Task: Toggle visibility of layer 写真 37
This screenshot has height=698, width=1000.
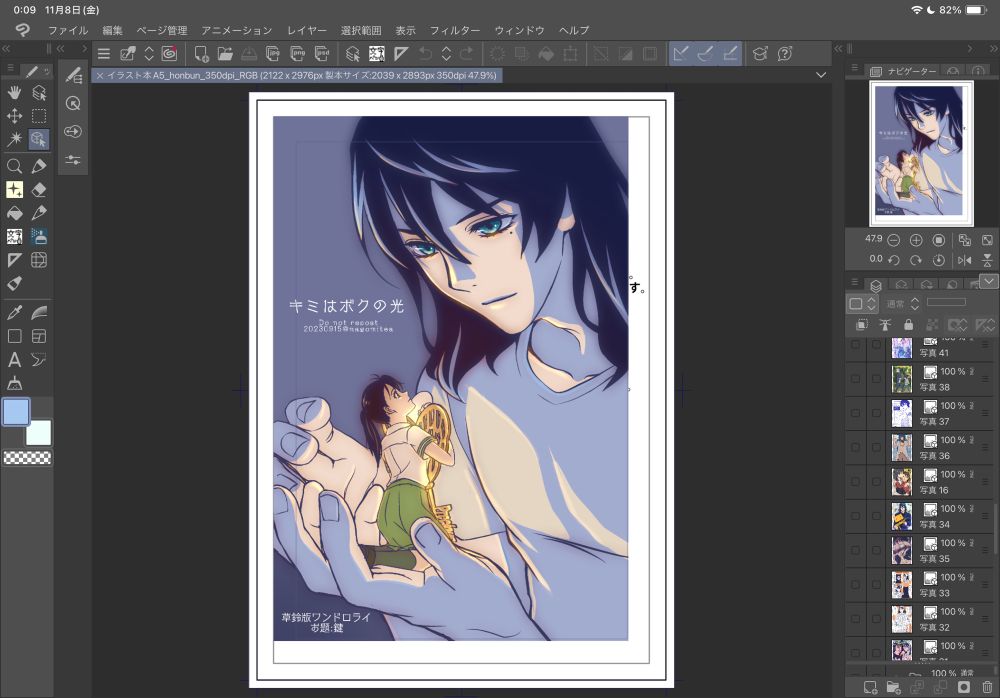Action: [x=855, y=413]
